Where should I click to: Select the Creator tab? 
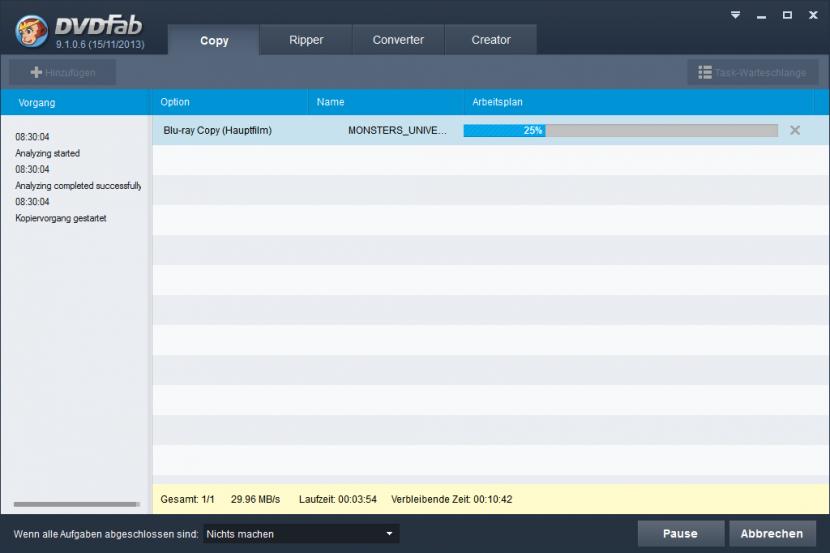tap(491, 40)
